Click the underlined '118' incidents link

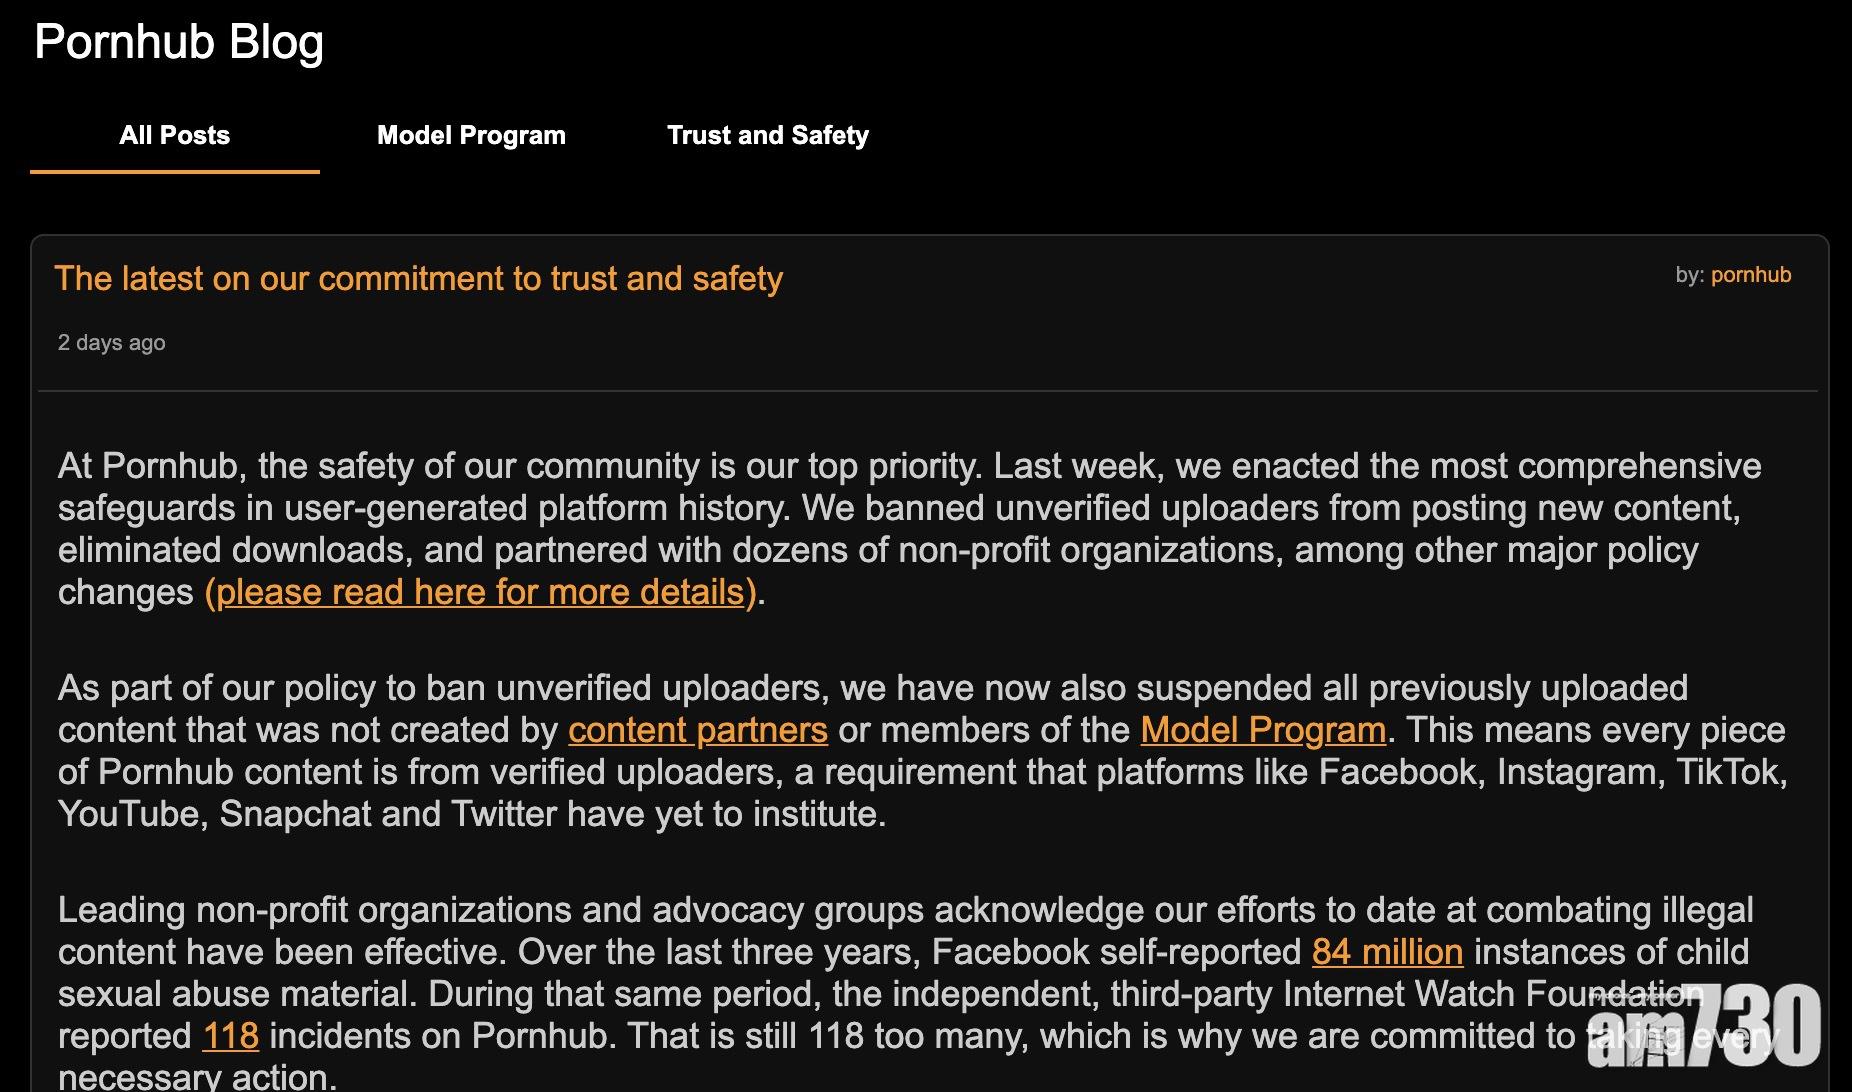tap(230, 1036)
